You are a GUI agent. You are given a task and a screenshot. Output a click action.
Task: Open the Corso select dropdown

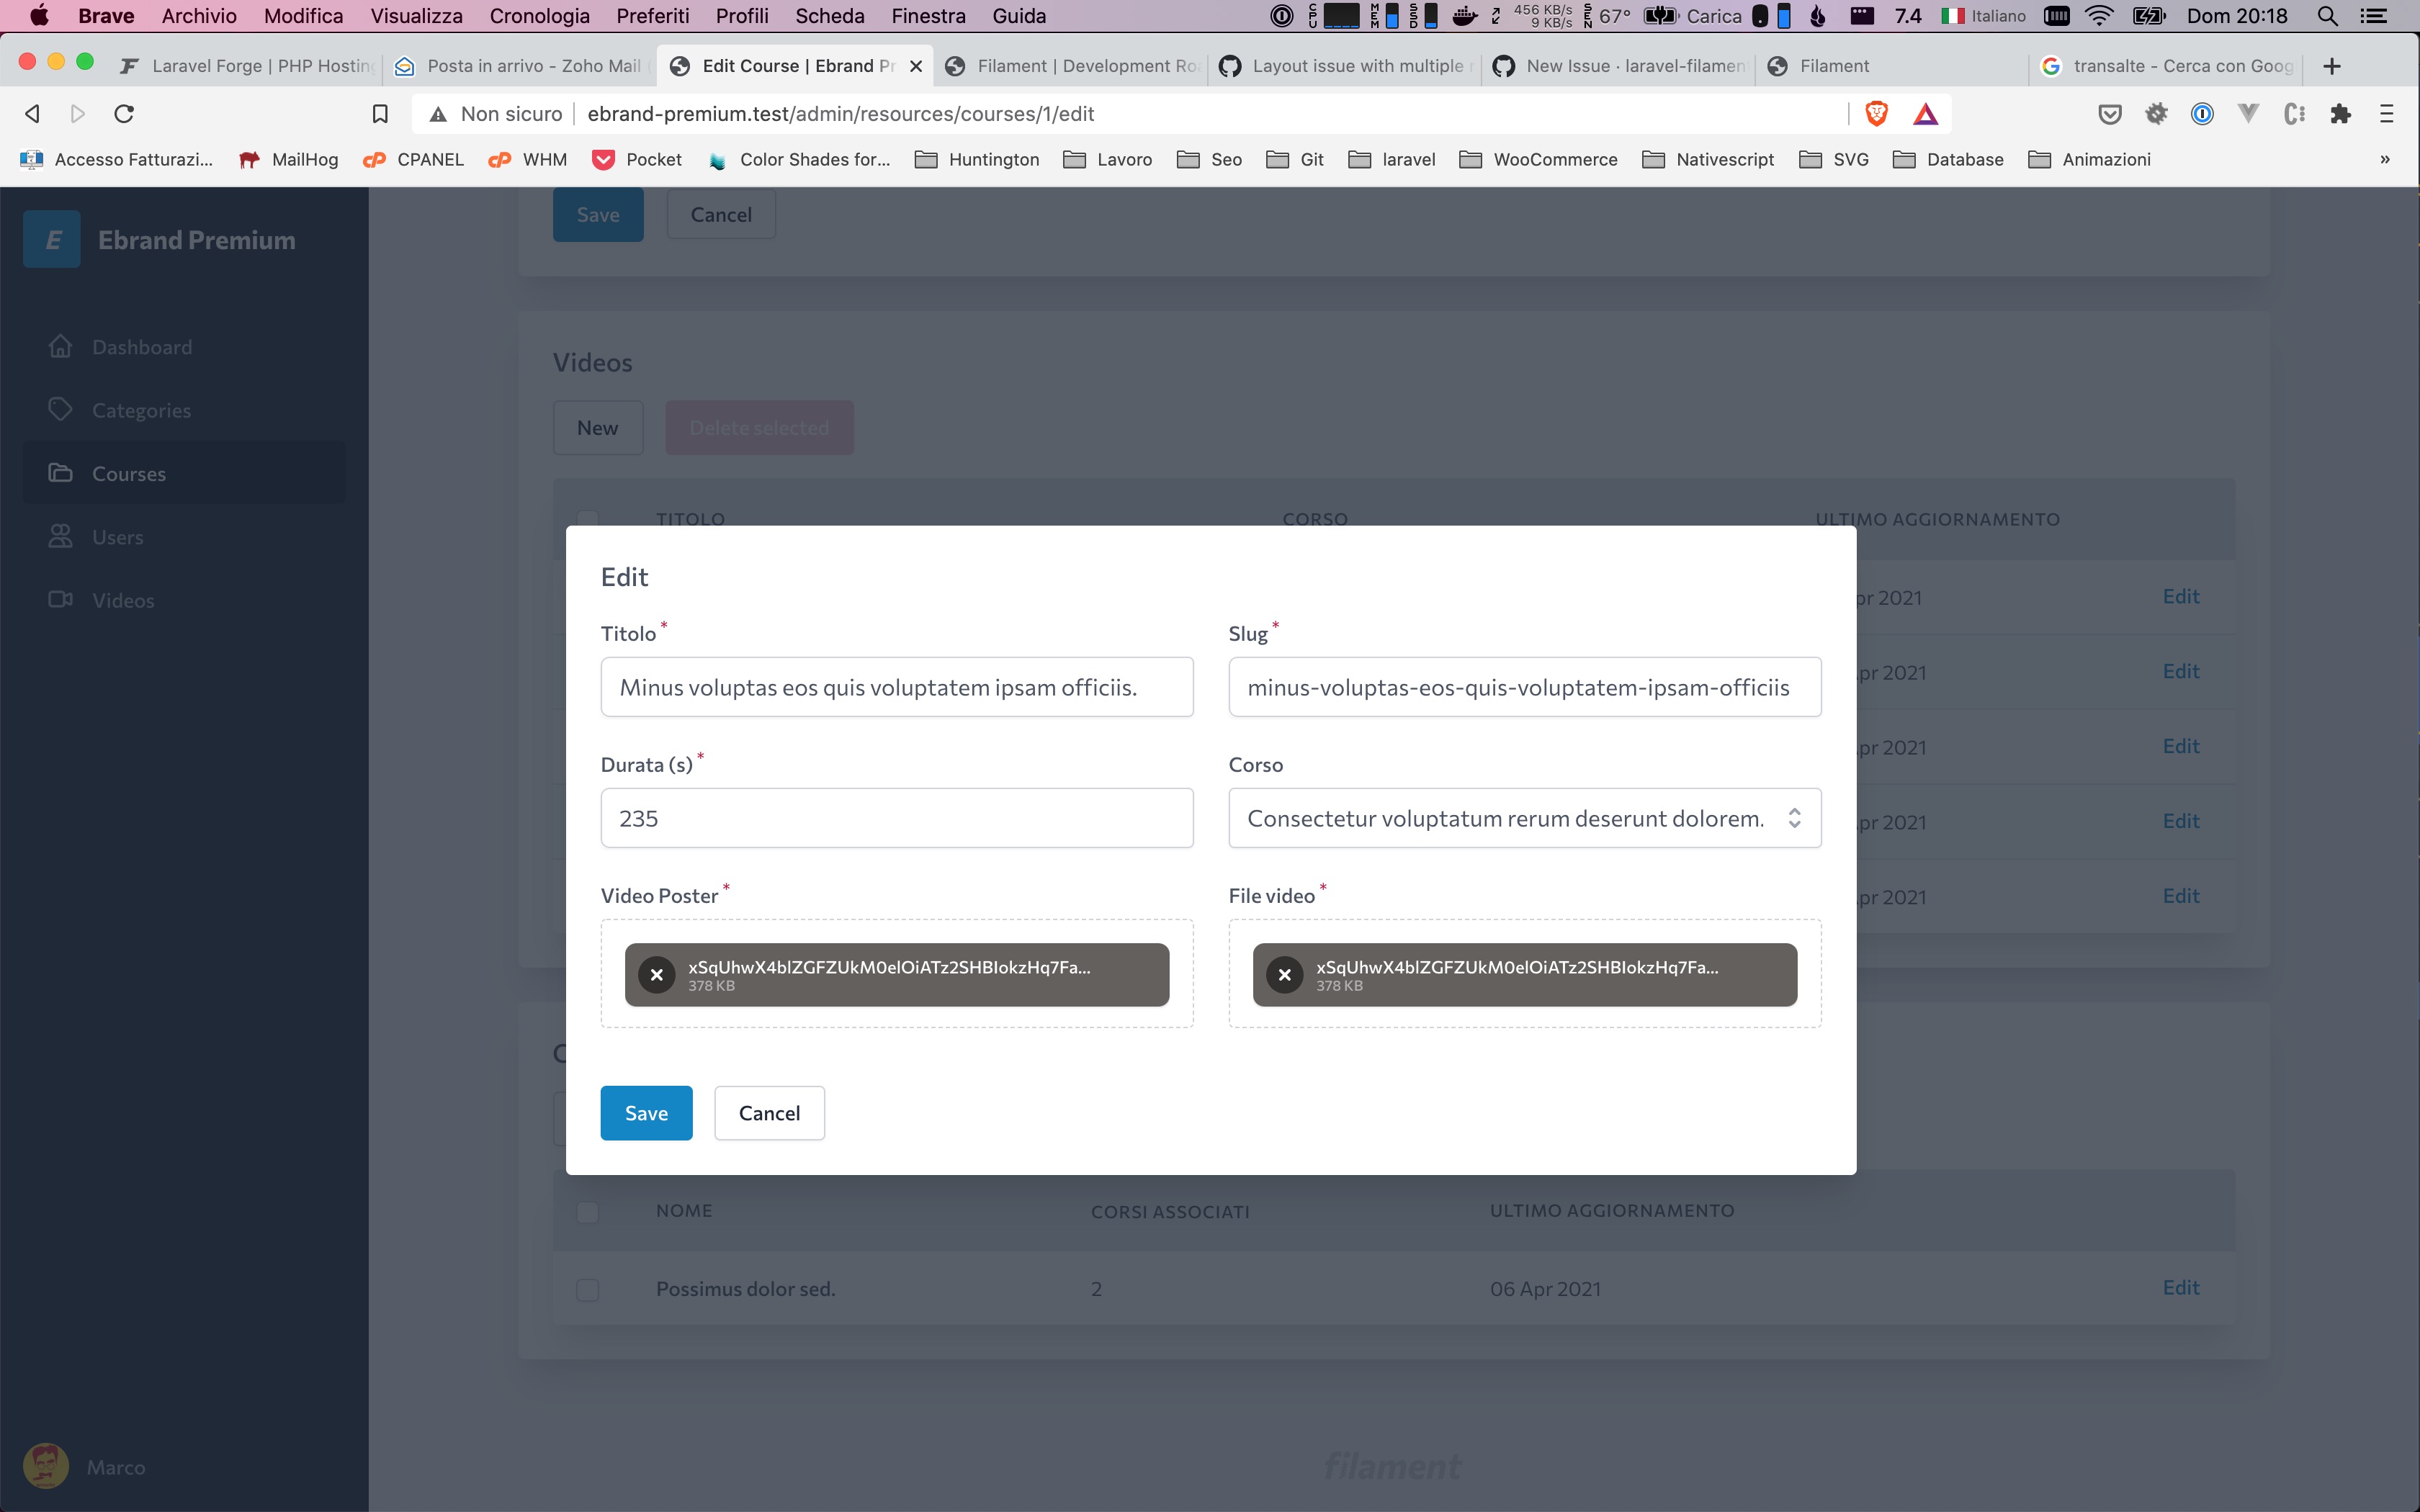coord(1524,818)
